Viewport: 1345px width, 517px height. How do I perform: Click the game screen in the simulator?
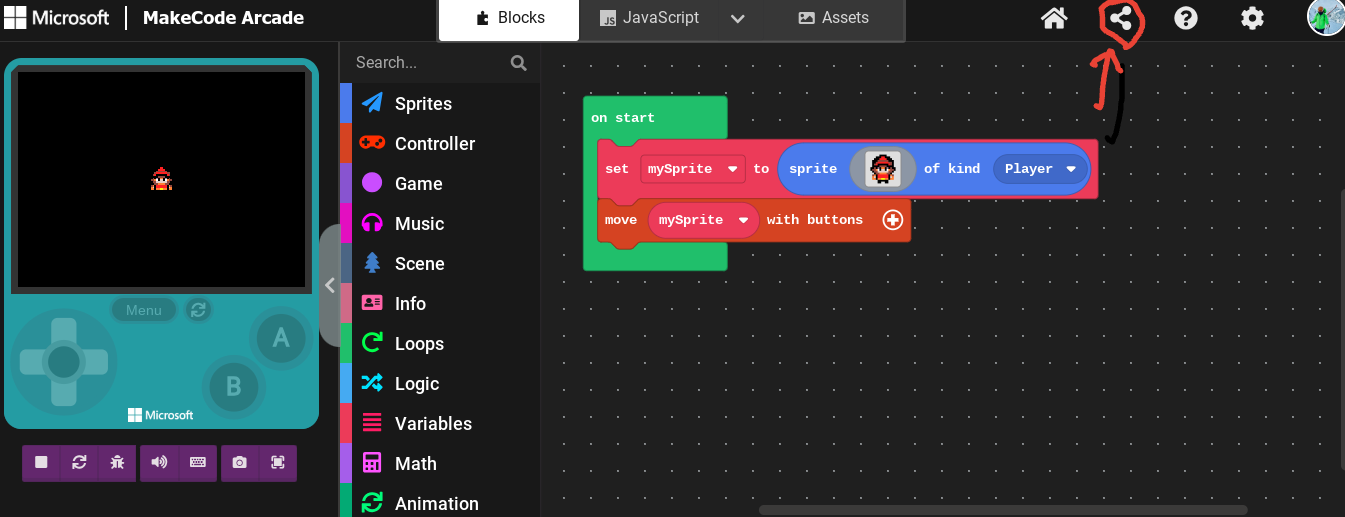click(x=162, y=180)
